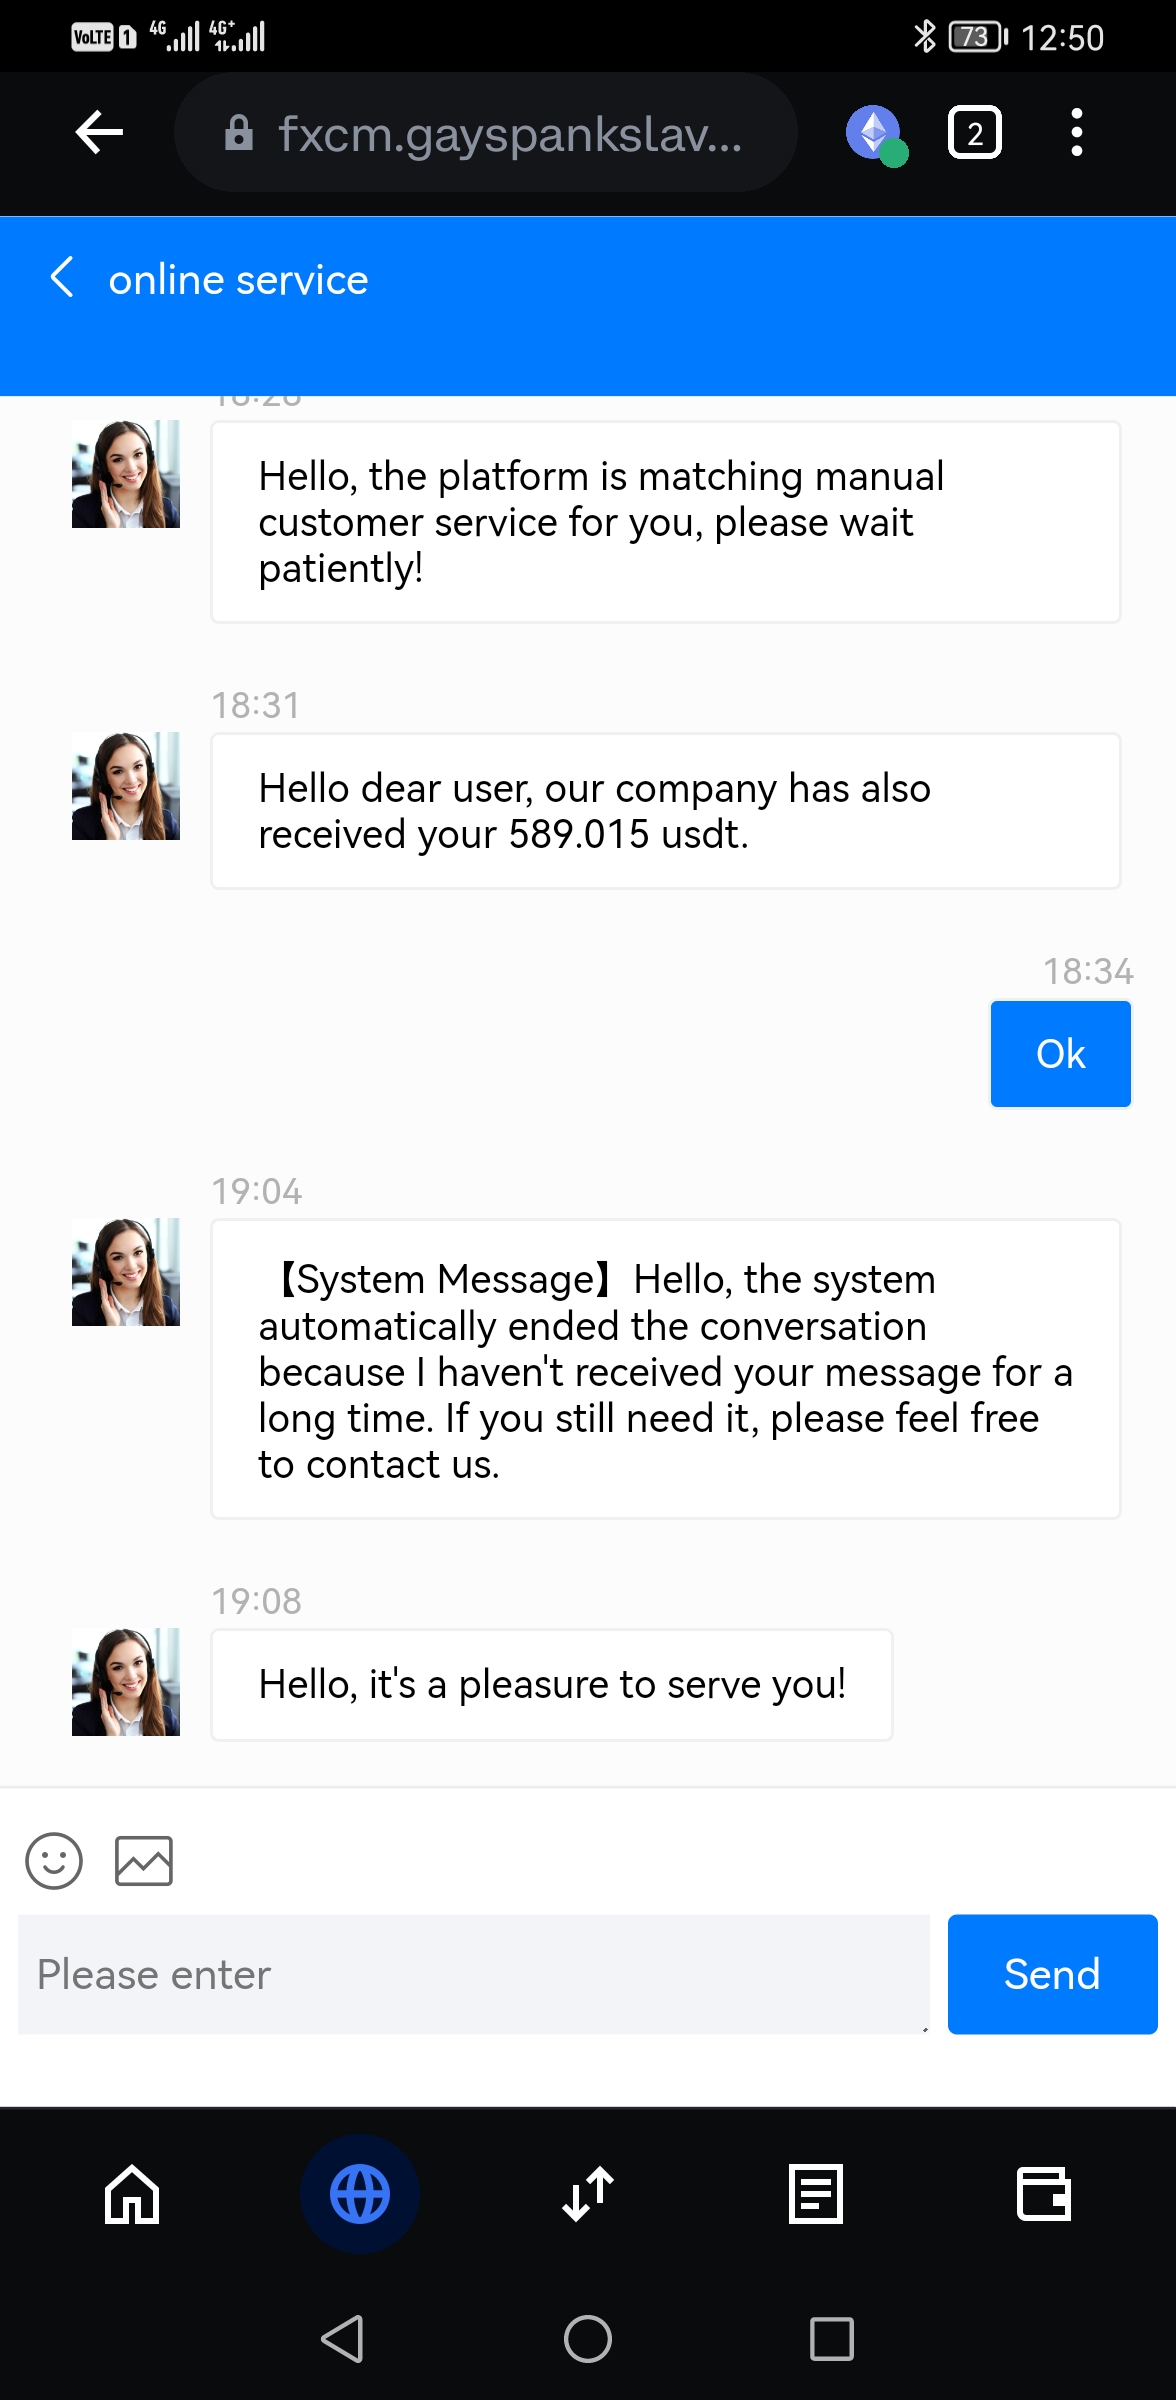Open the wallet tab icon
1176x2400 pixels.
click(1044, 2194)
